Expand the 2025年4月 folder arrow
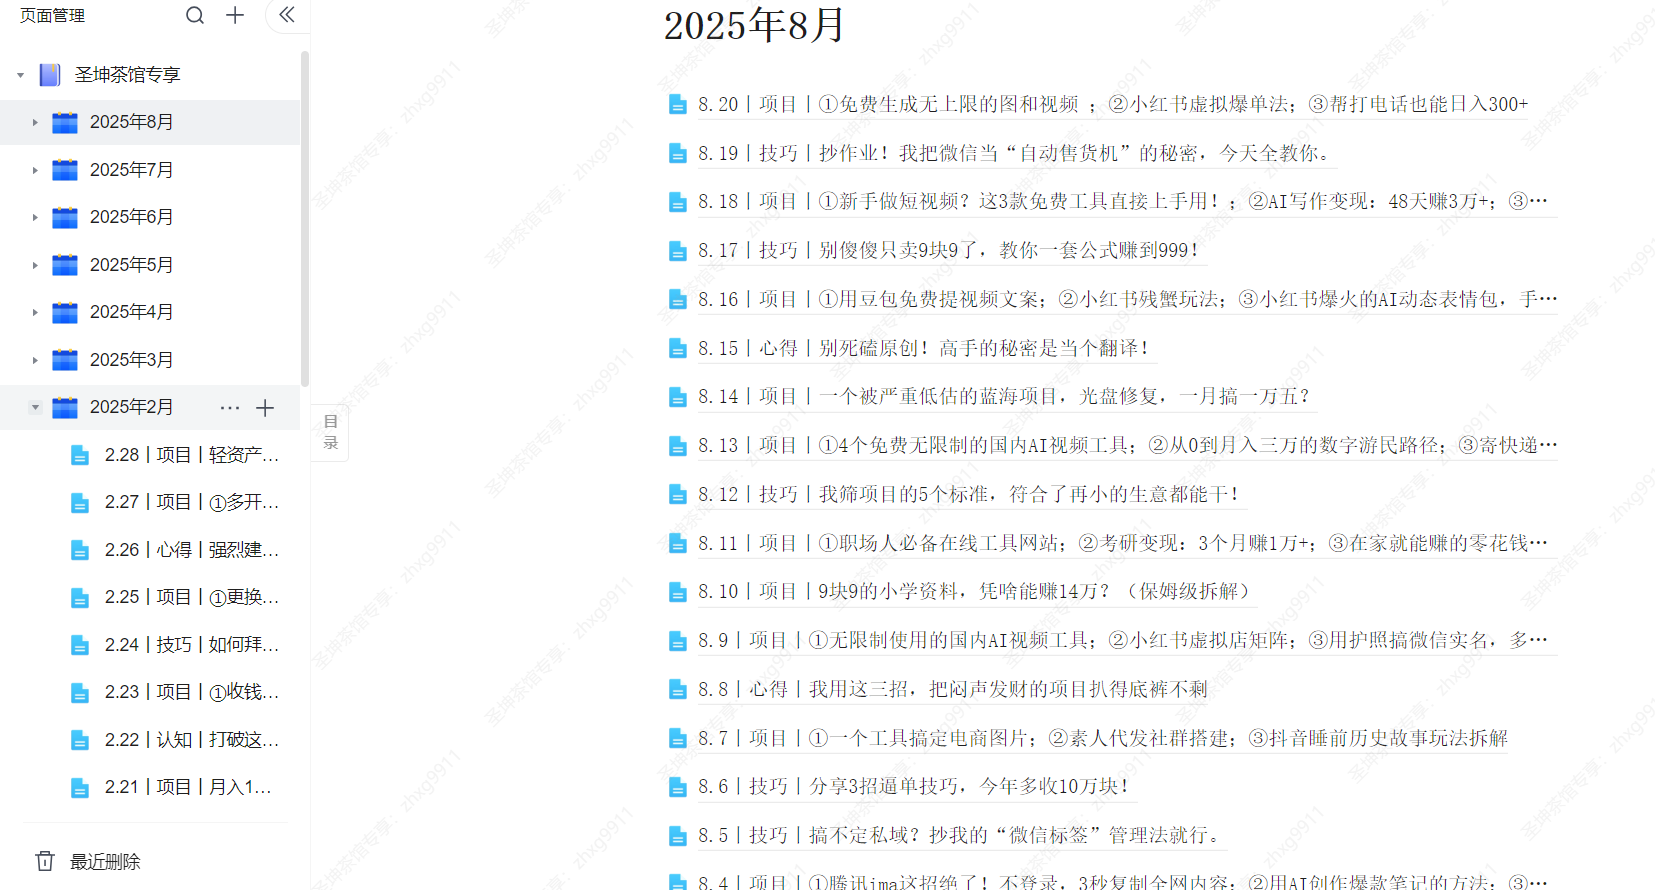This screenshot has width=1655, height=890. (35, 312)
